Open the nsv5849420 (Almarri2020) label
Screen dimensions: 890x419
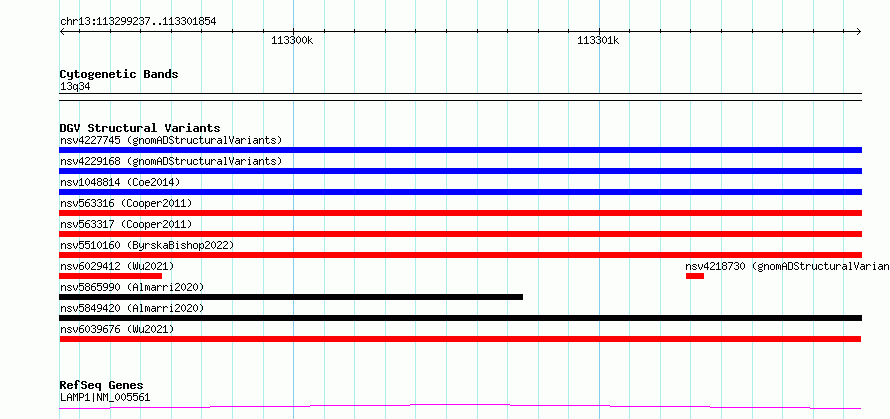[x=132, y=308]
